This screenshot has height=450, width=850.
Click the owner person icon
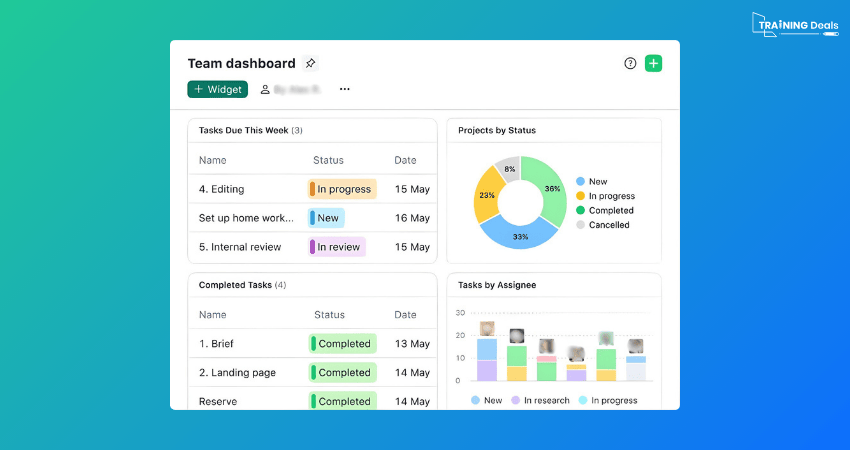[265, 89]
